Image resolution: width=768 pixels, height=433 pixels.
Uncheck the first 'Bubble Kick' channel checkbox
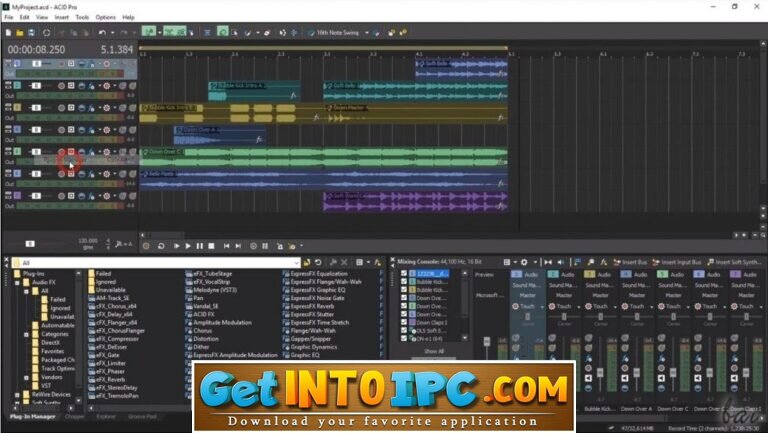point(404,282)
